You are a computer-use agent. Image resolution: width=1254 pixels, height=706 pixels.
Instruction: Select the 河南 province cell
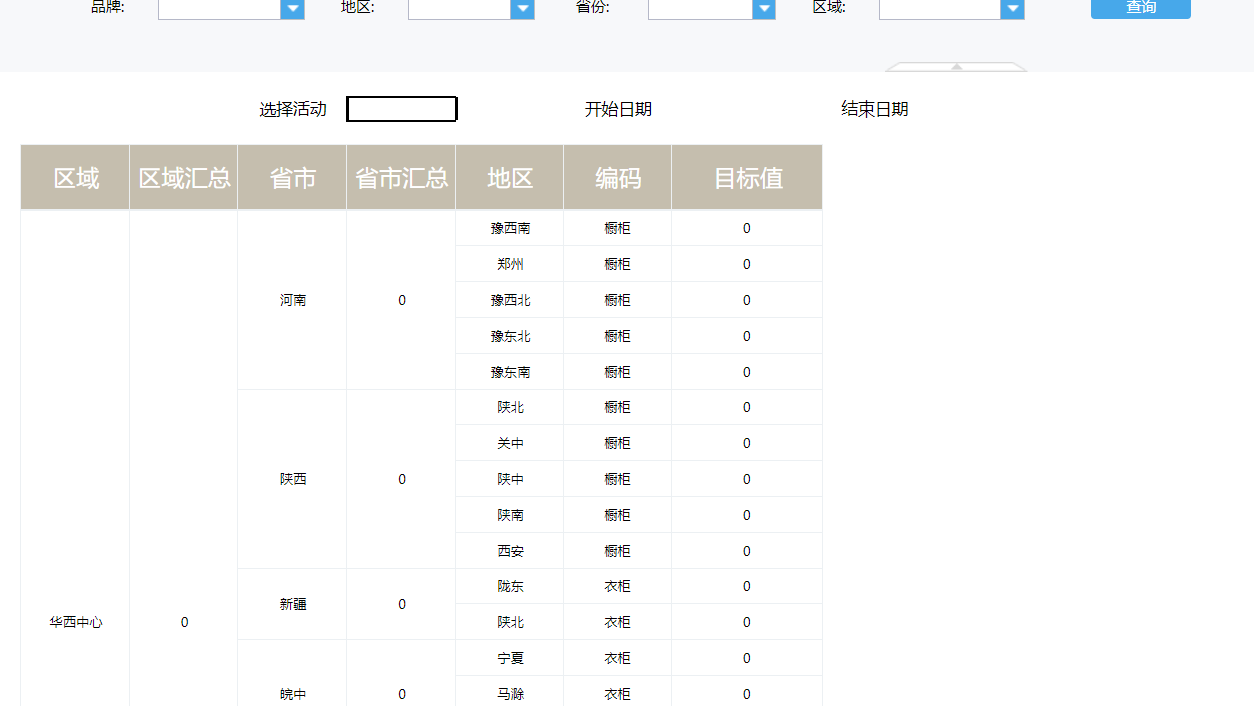(292, 300)
